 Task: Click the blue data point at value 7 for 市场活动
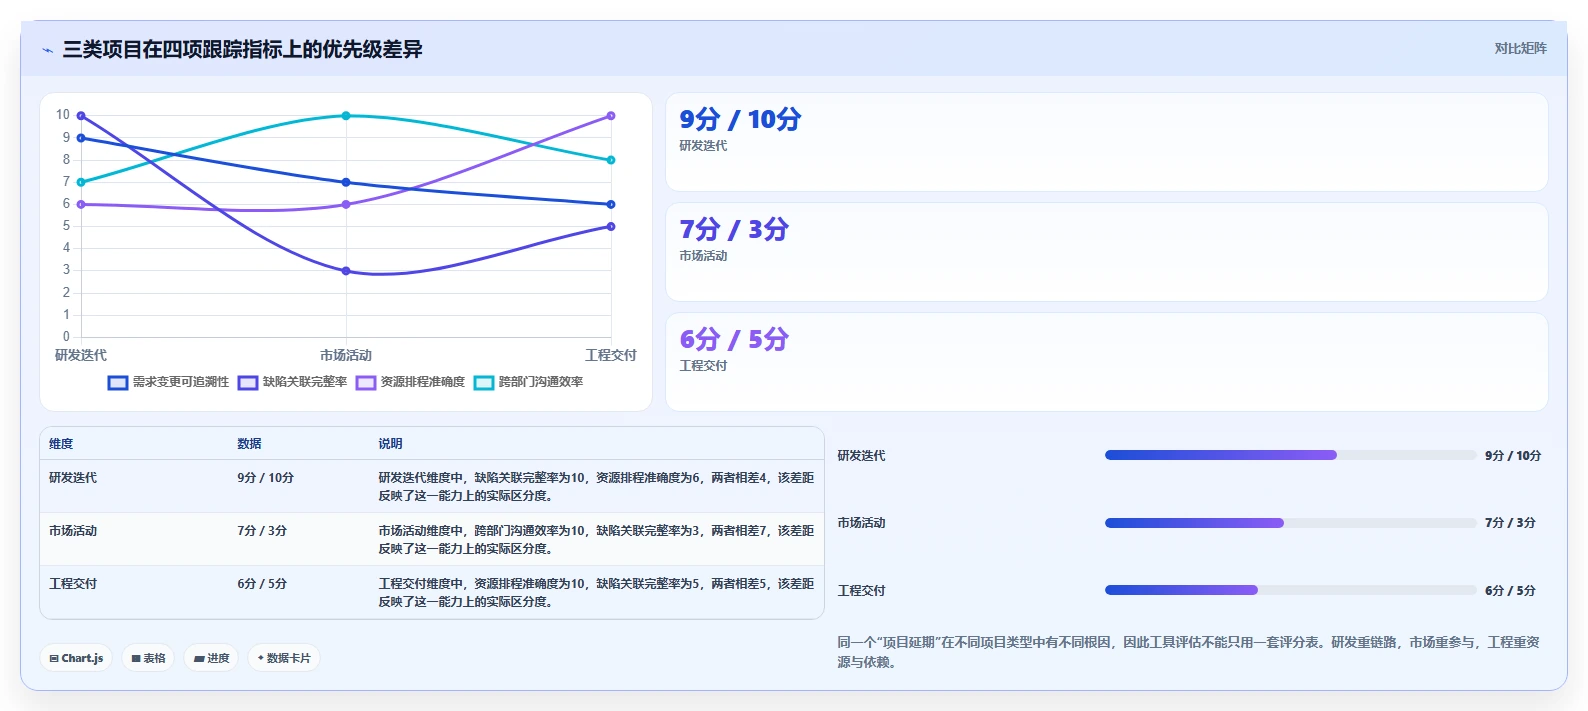(x=346, y=182)
